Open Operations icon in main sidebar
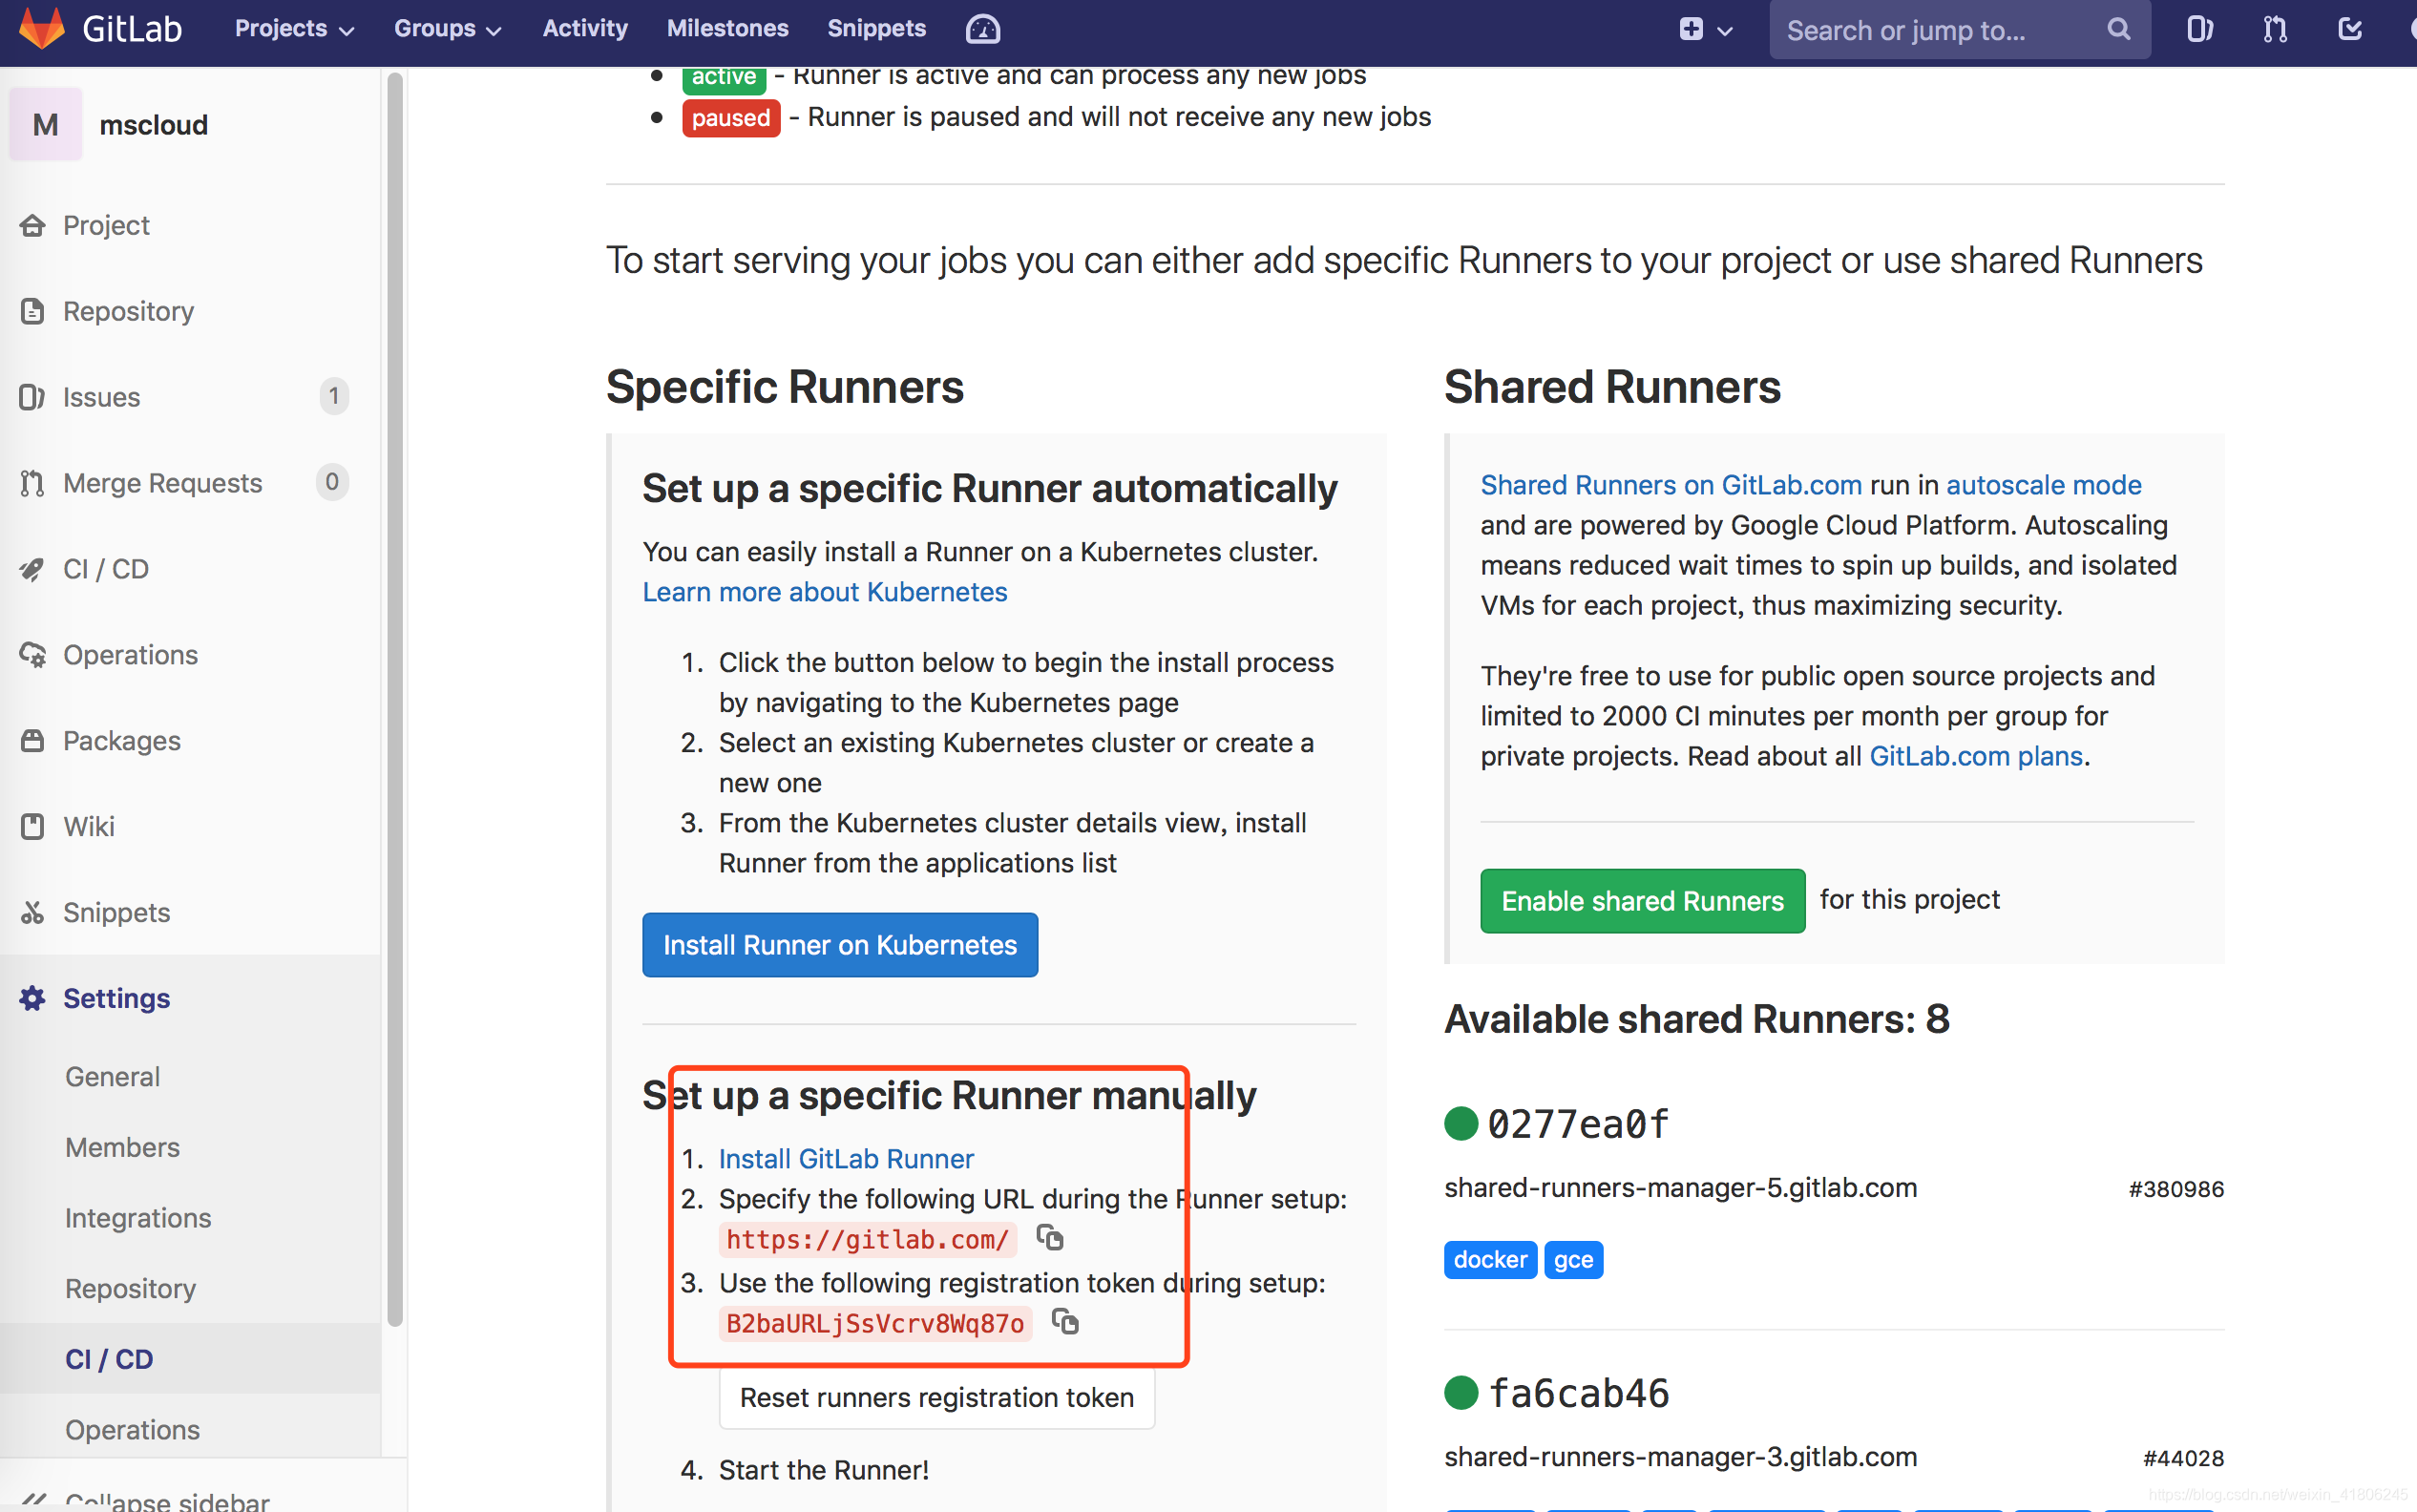This screenshot has width=2417, height=1512. (32, 655)
